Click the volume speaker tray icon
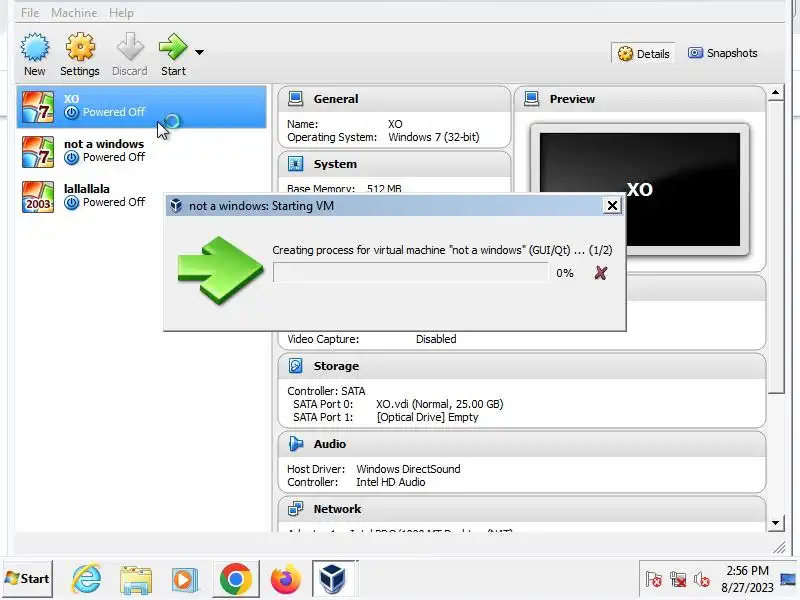The width and height of the screenshot is (800, 600). [702, 580]
